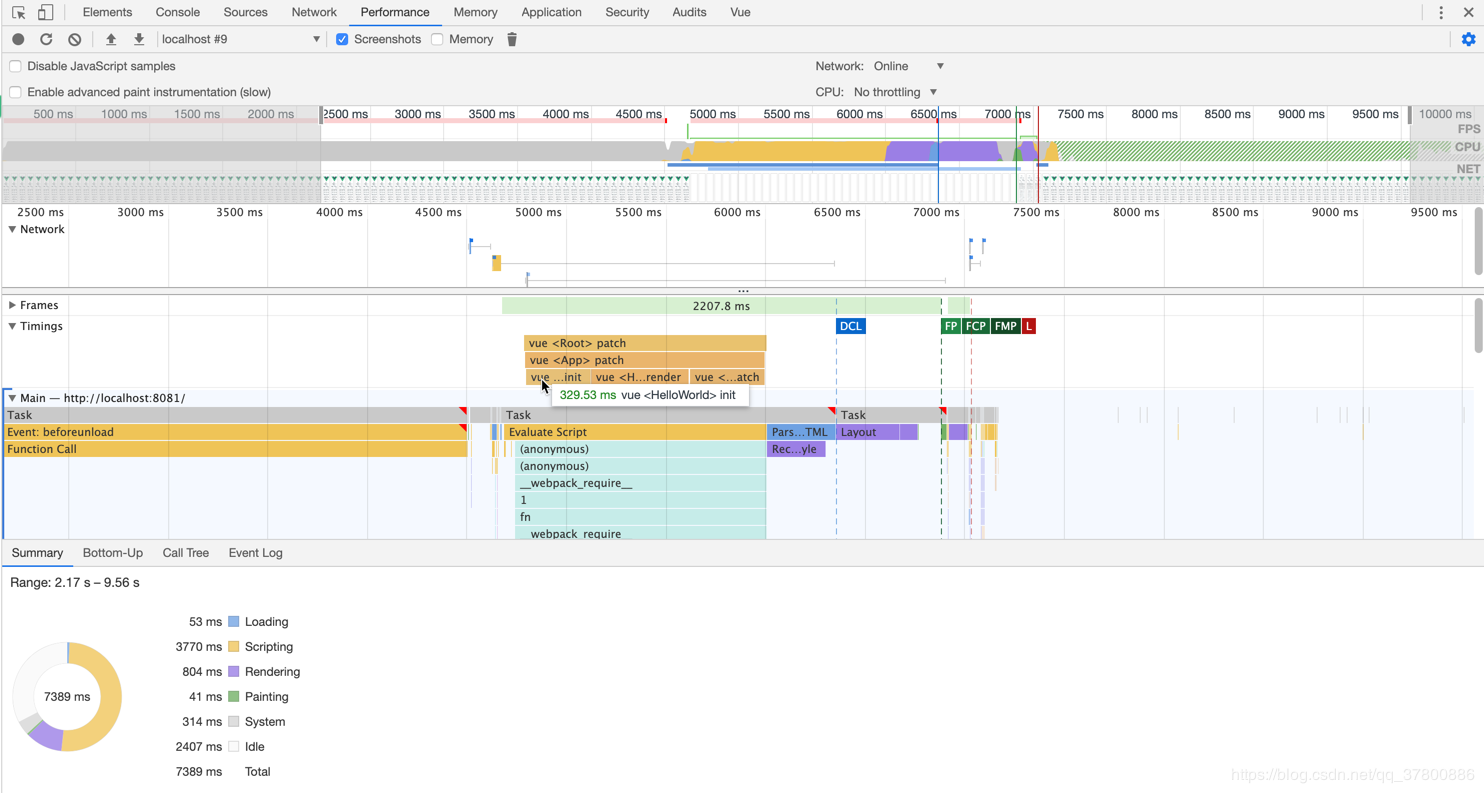Start recording with the Record button
1484x793 pixels.
(x=18, y=39)
